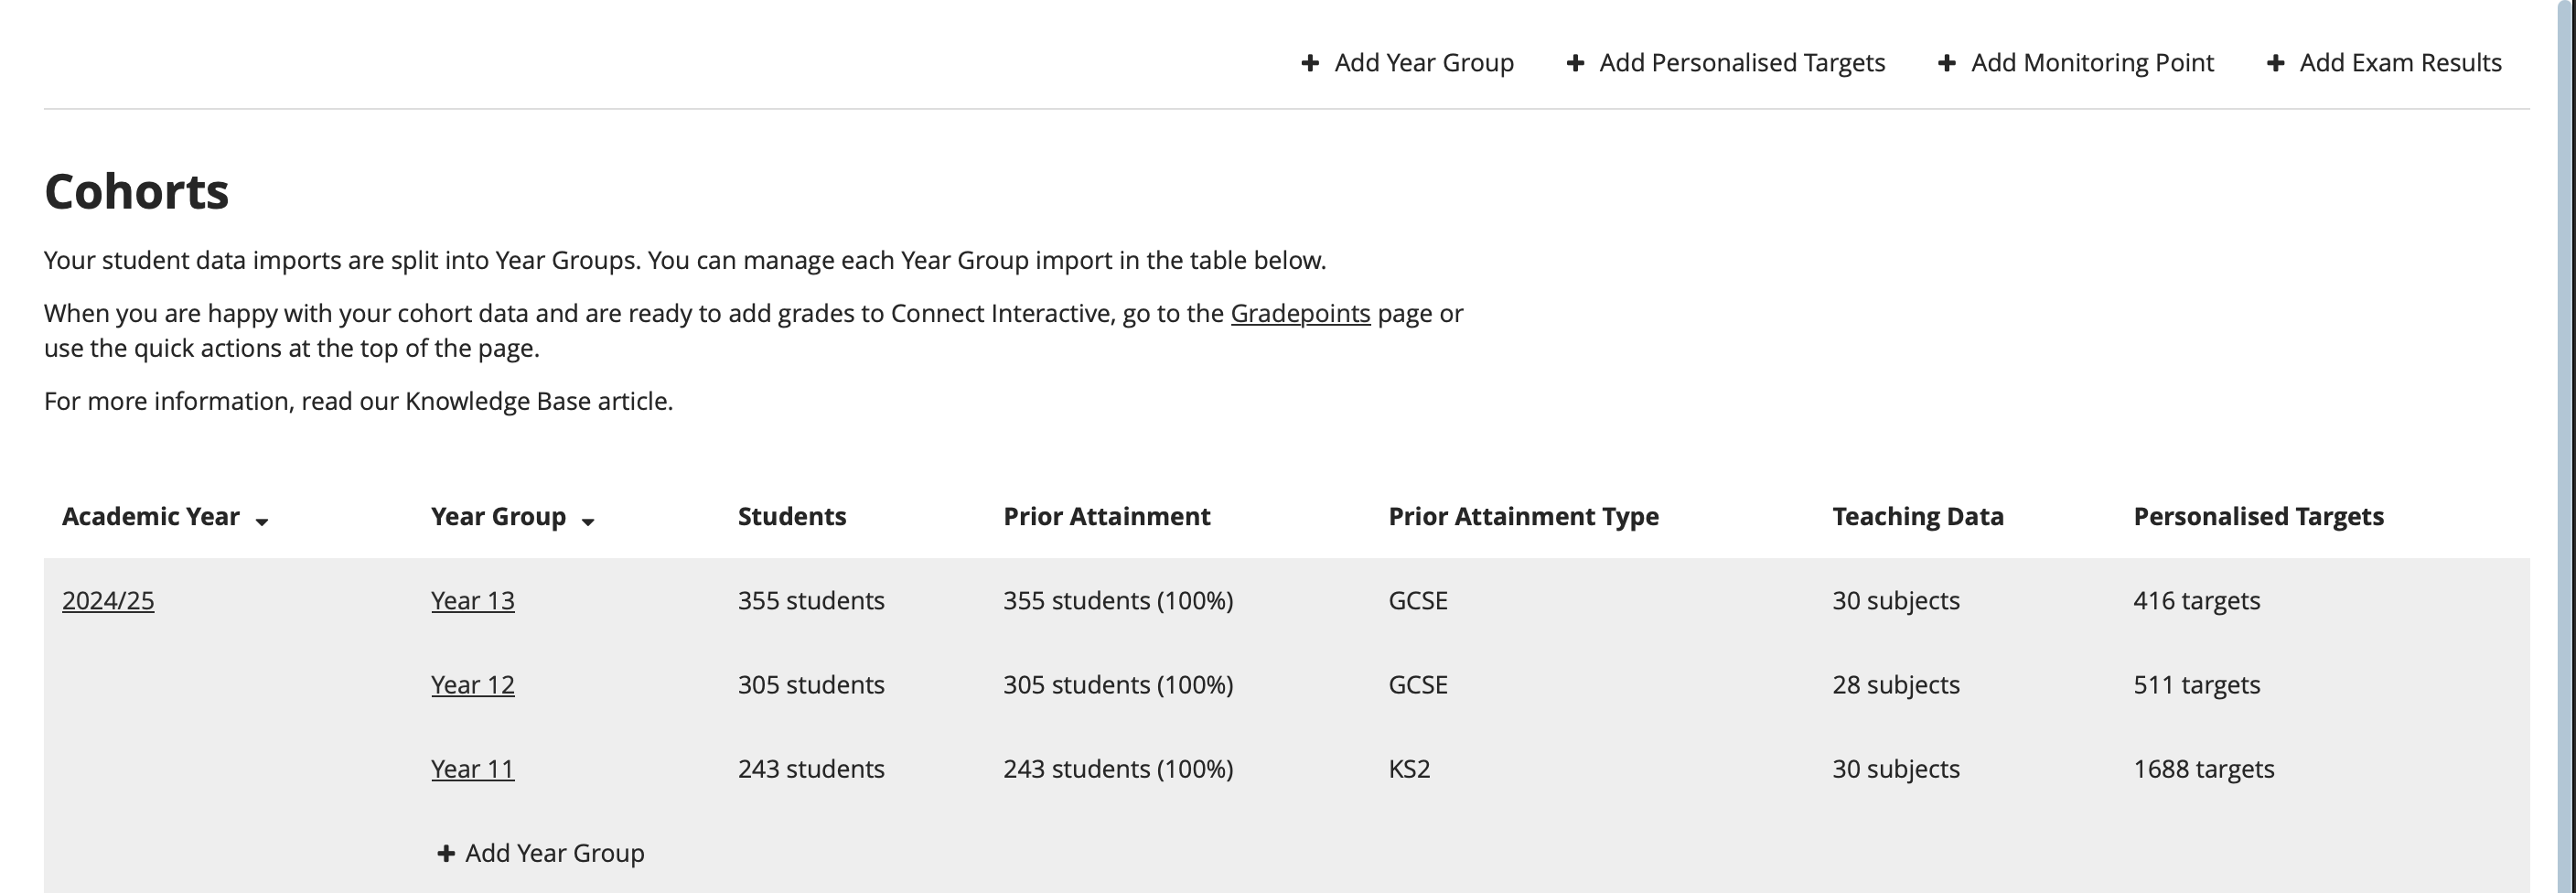Click the plus icon beside Add Exam Results
The height and width of the screenshot is (893, 2576).
[x=2275, y=63]
